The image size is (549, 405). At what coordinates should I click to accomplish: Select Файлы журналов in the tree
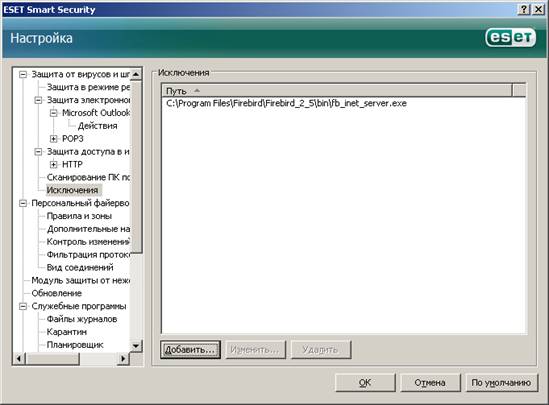coord(82,319)
